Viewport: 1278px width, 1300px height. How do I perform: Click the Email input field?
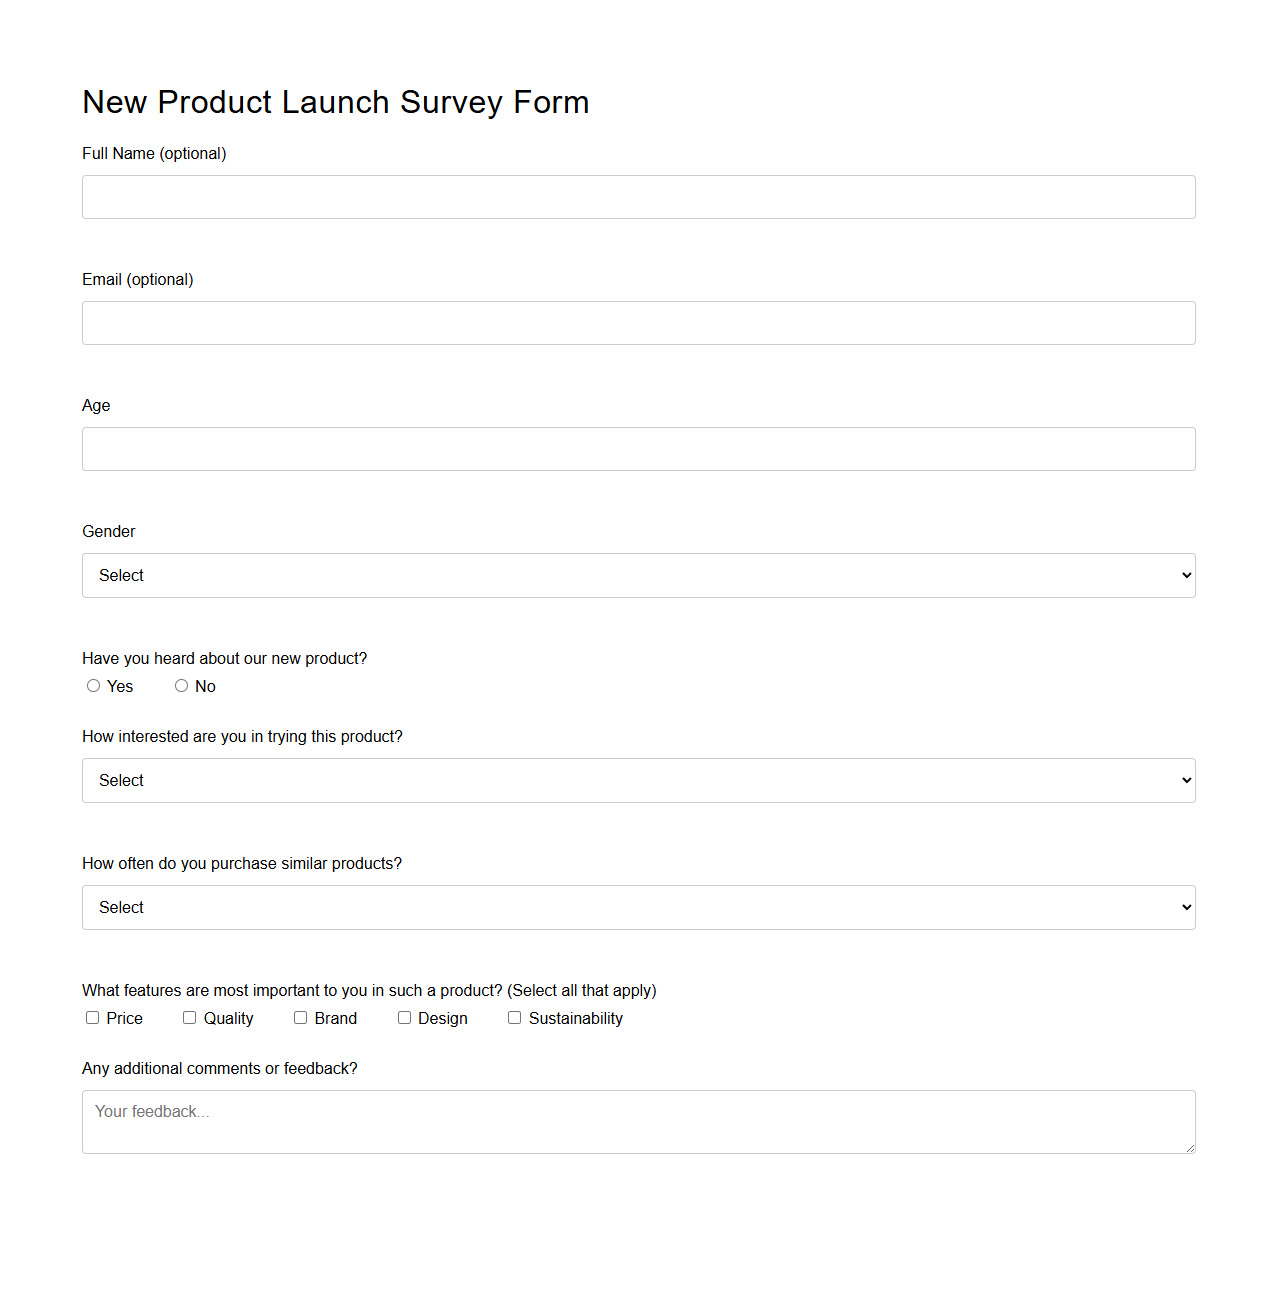pyautogui.click(x=638, y=323)
